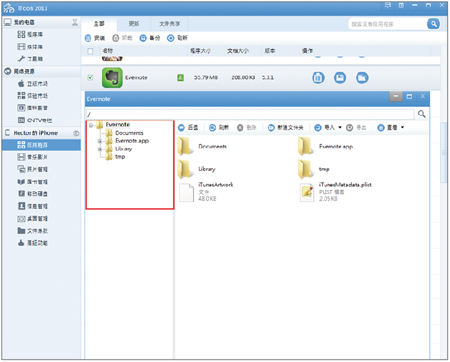Collapse the Evernote root tree node
The width and height of the screenshot is (450, 362).
[x=91, y=125]
